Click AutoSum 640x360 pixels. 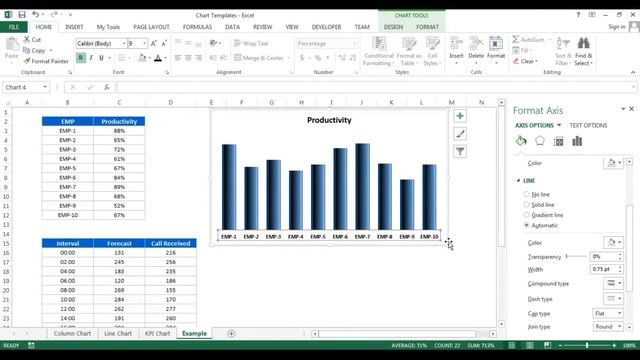point(529,40)
